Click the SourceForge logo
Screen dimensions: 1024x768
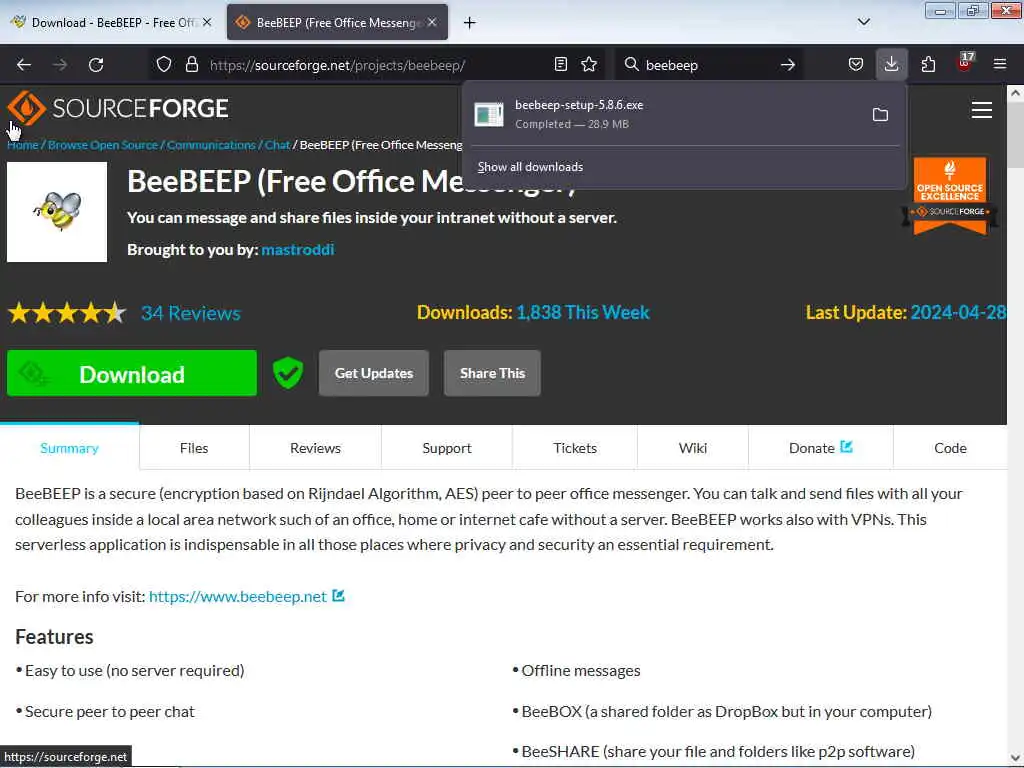pyautogui.click(x=118, y=108)
